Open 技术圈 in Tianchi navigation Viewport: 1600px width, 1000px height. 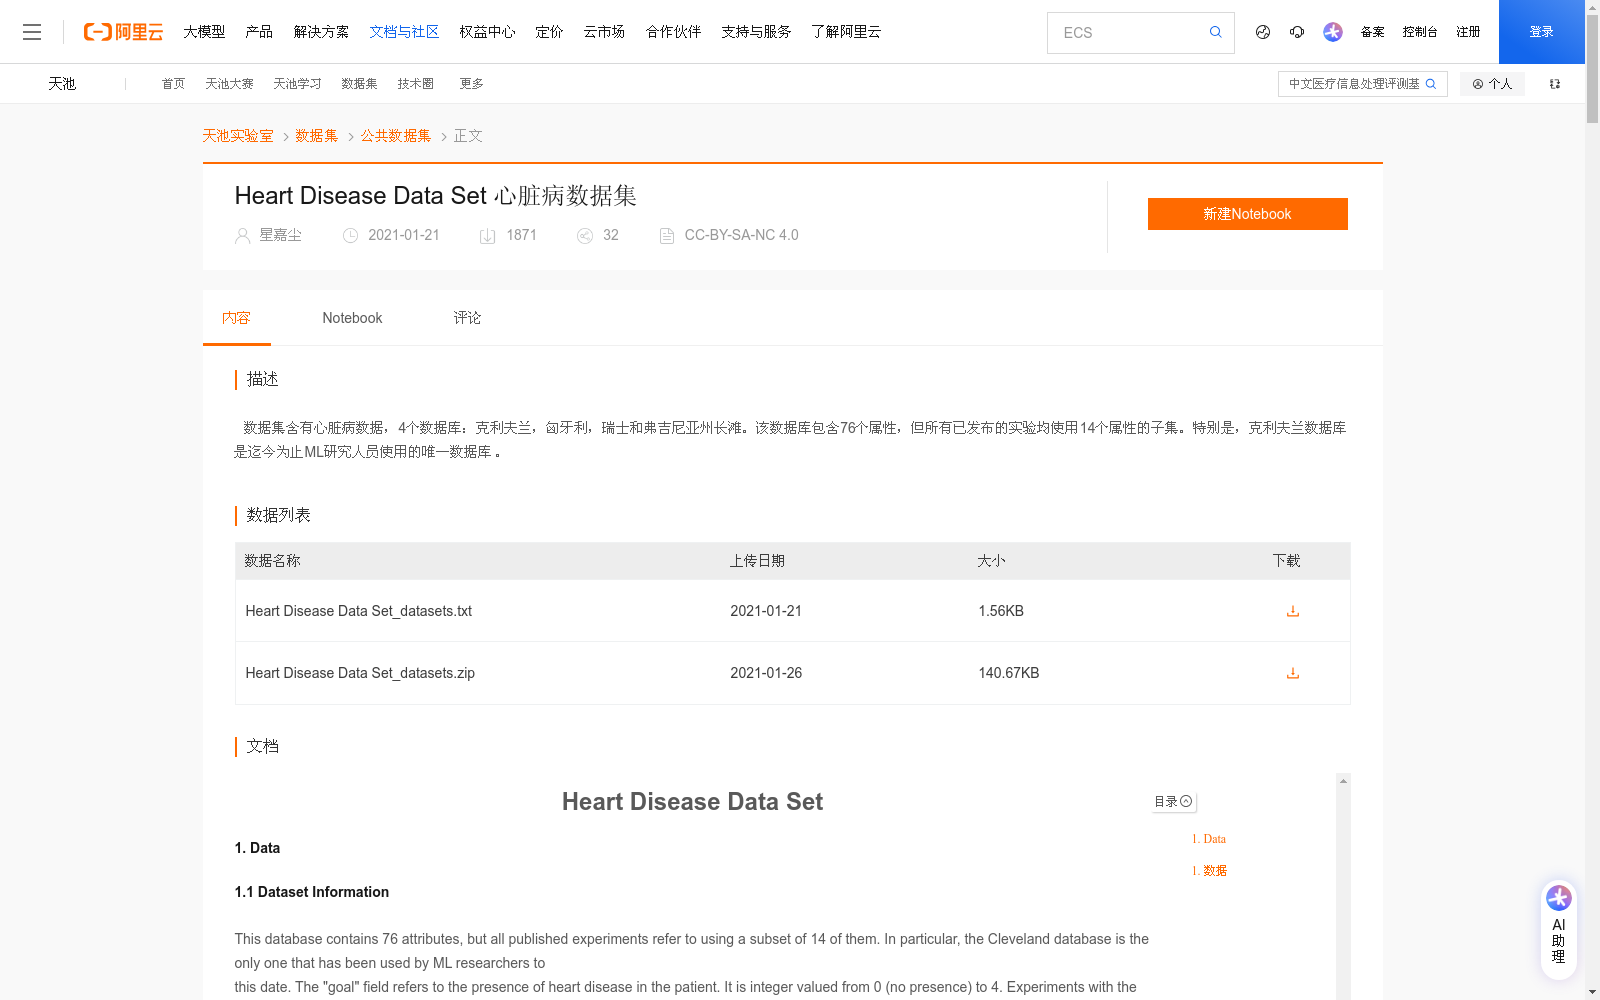(415, 84)
